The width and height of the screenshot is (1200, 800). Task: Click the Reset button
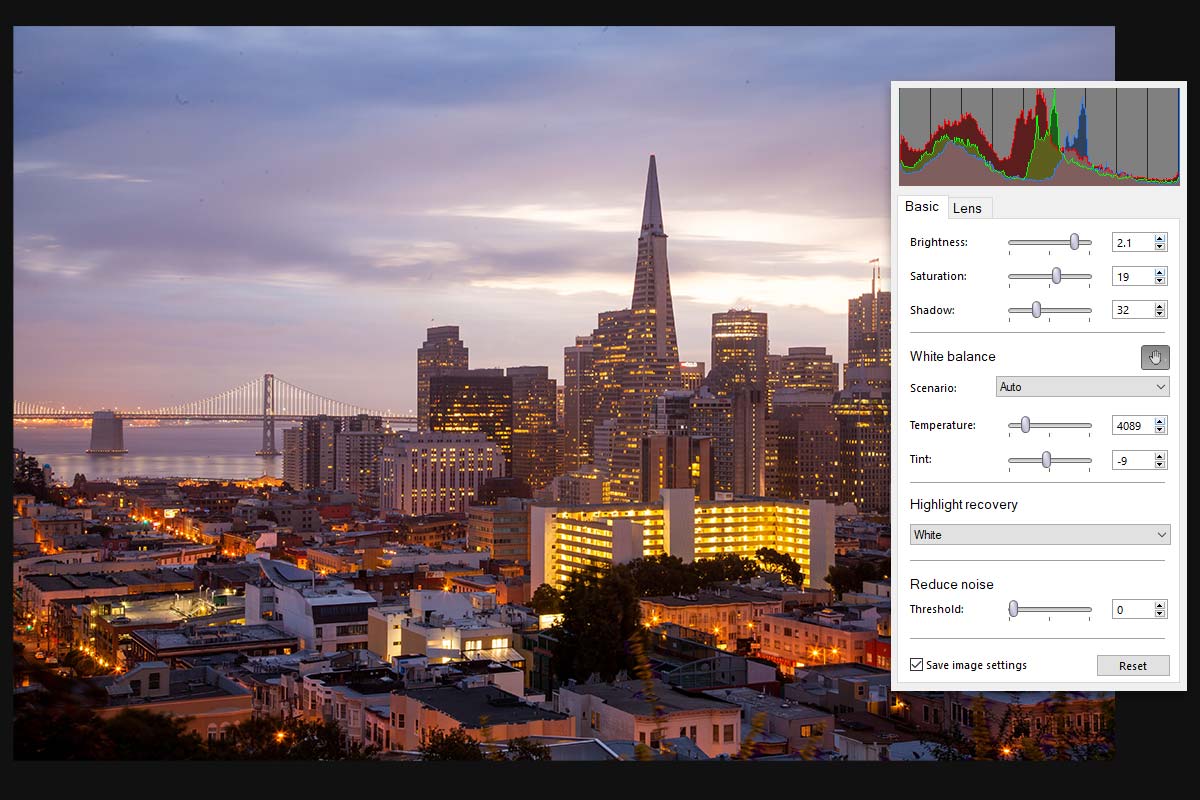point(1133,666)
